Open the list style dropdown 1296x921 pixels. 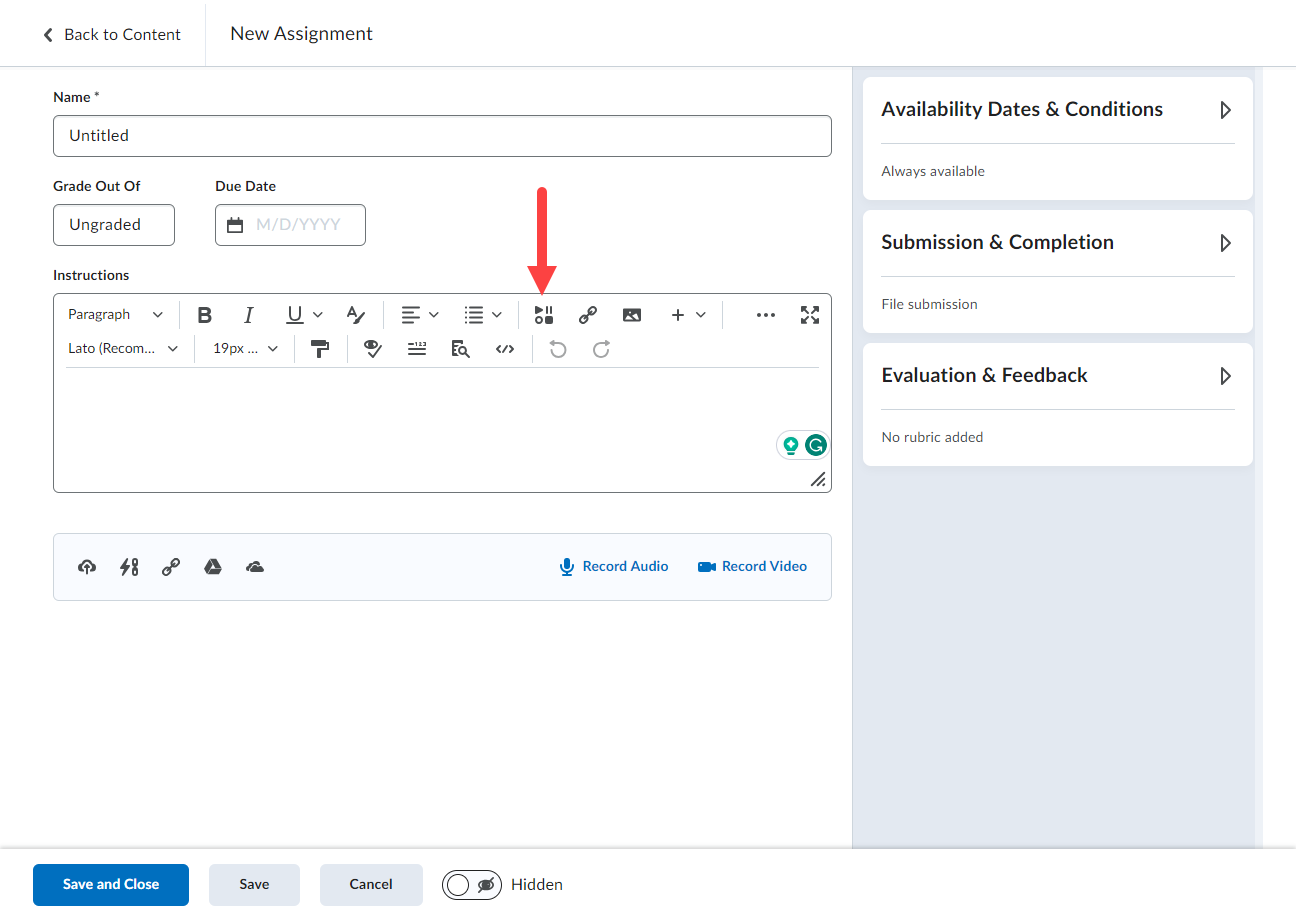(483, 315)
